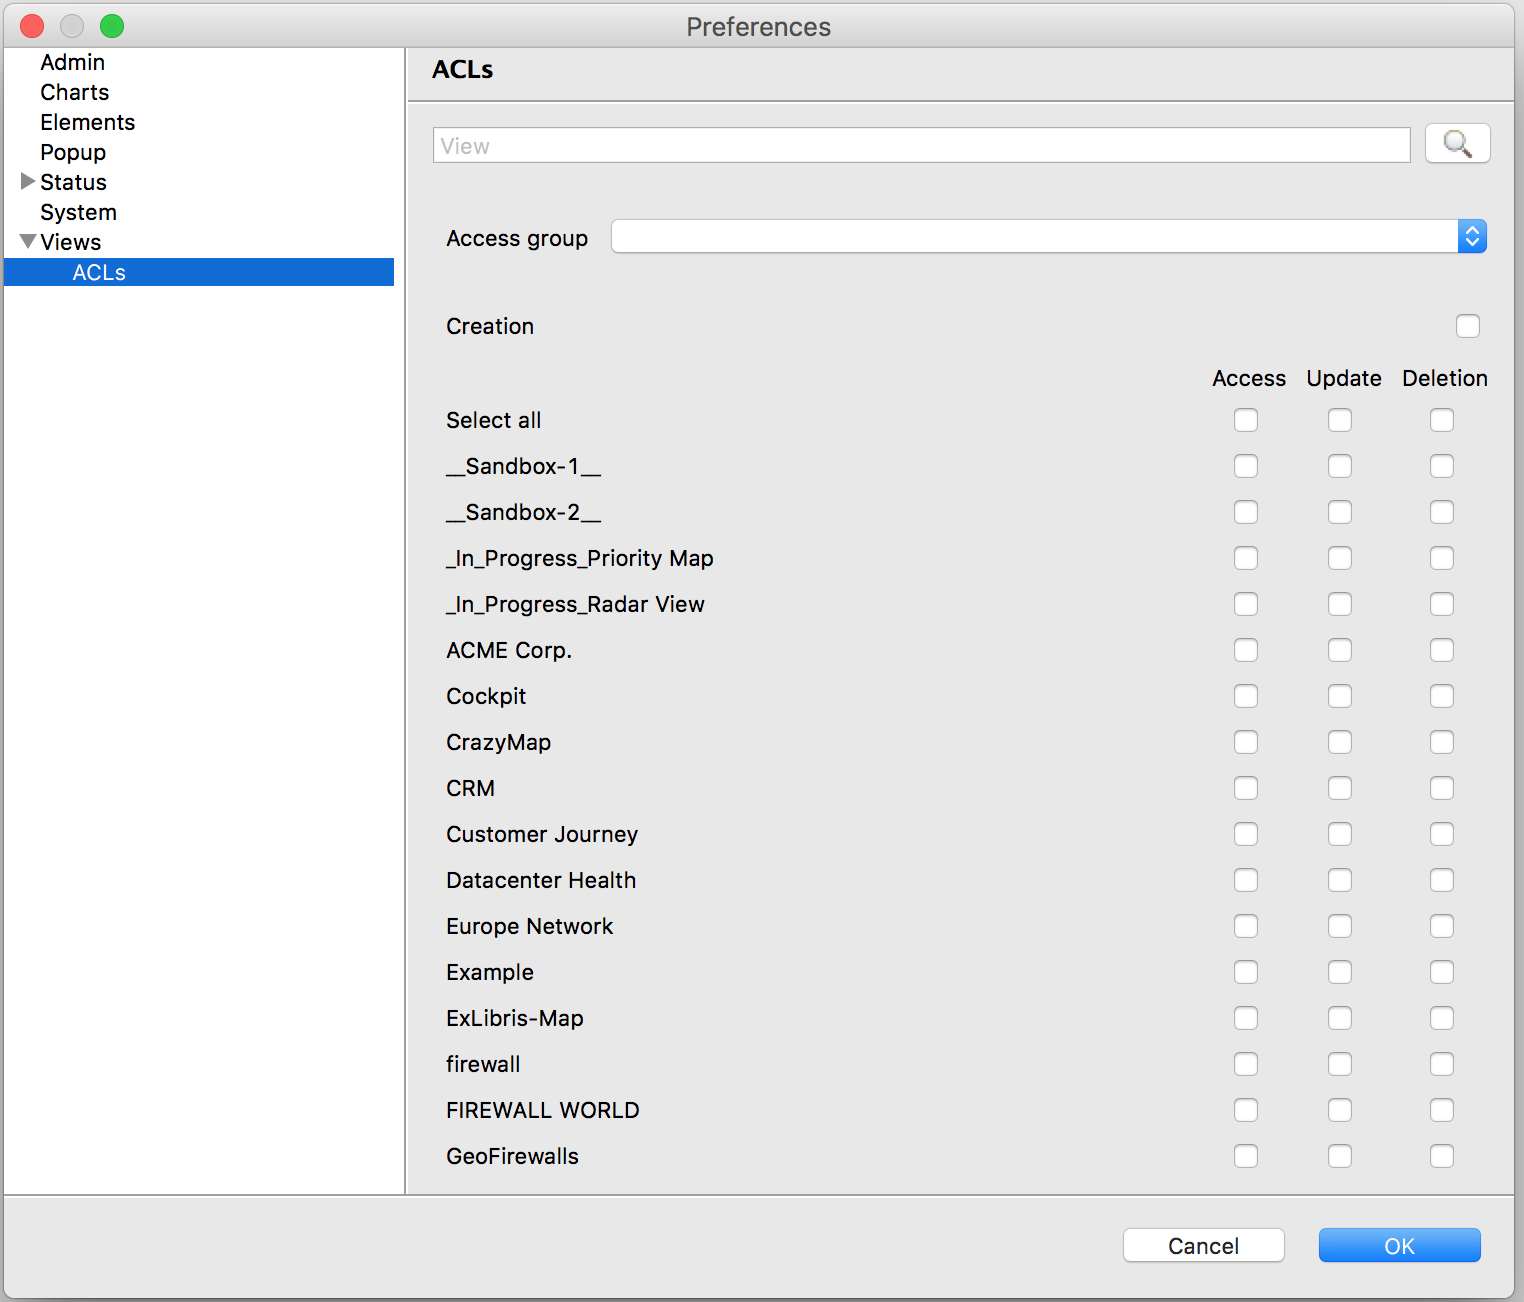Expand the Status tree node

pyautogui.click(x=28, y=181)
